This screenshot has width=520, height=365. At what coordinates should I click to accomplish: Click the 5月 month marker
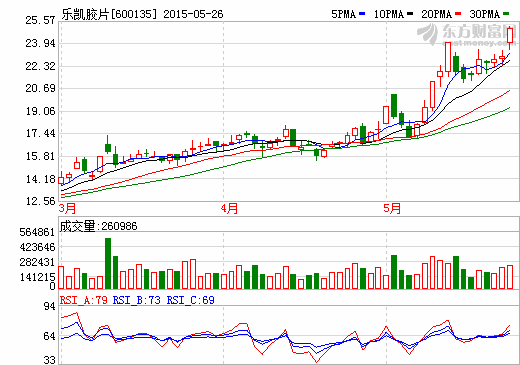click(392, 209)
